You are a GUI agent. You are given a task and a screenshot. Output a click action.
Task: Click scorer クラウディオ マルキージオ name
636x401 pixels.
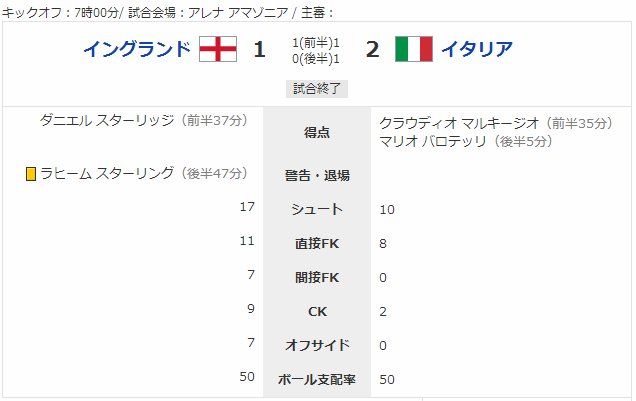pos(459,123)
